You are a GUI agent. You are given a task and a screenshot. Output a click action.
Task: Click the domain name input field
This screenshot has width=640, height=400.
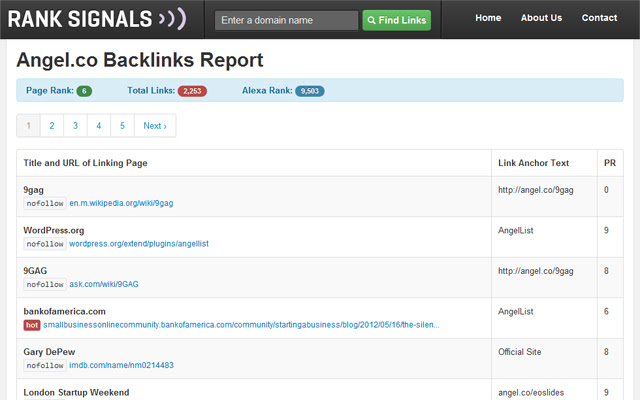(286, 20)
